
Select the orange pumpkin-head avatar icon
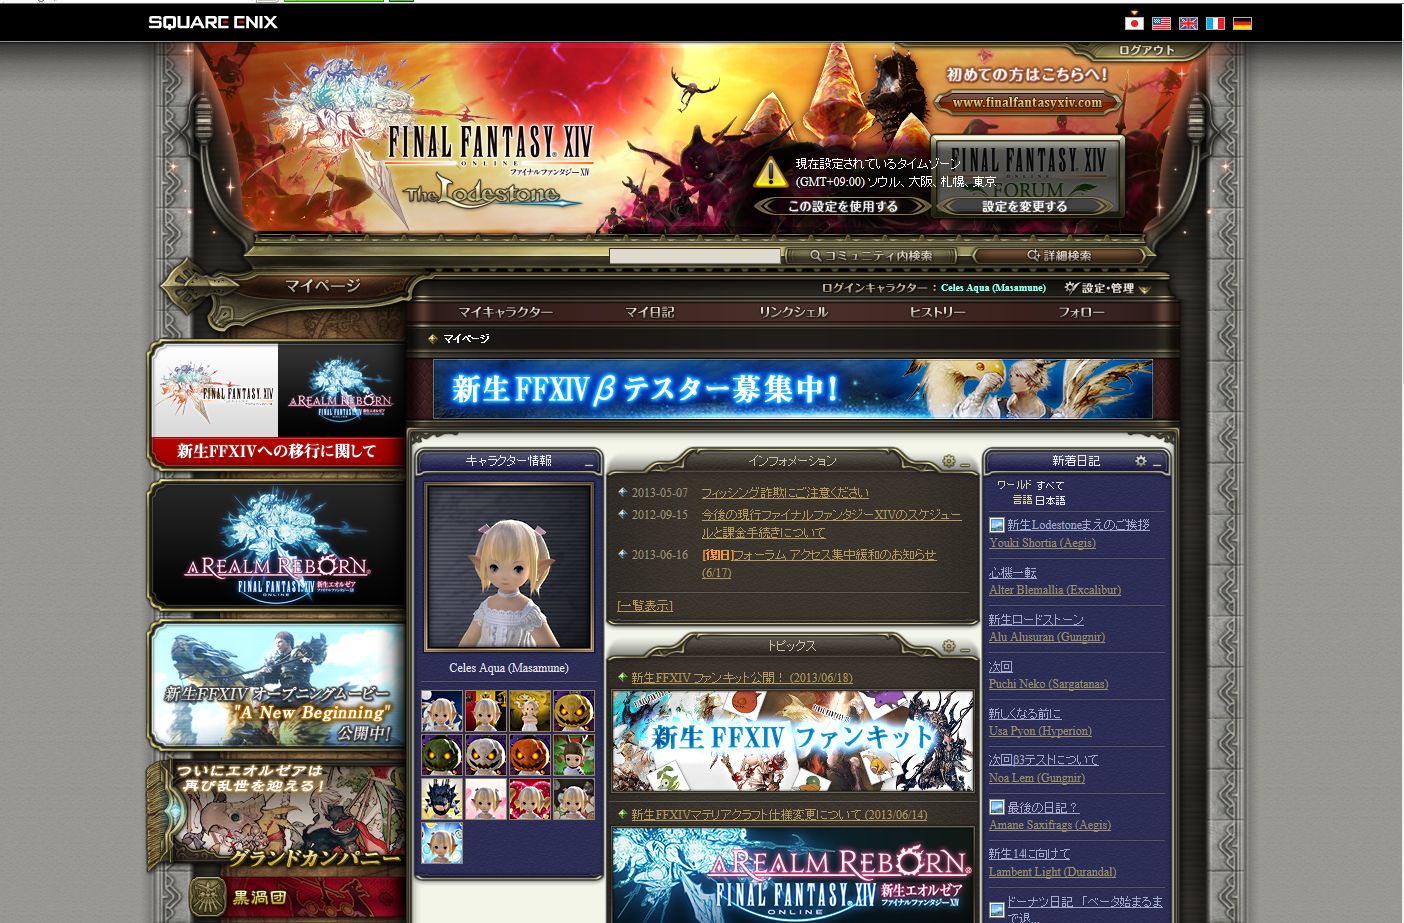click(x=530, y=755)
